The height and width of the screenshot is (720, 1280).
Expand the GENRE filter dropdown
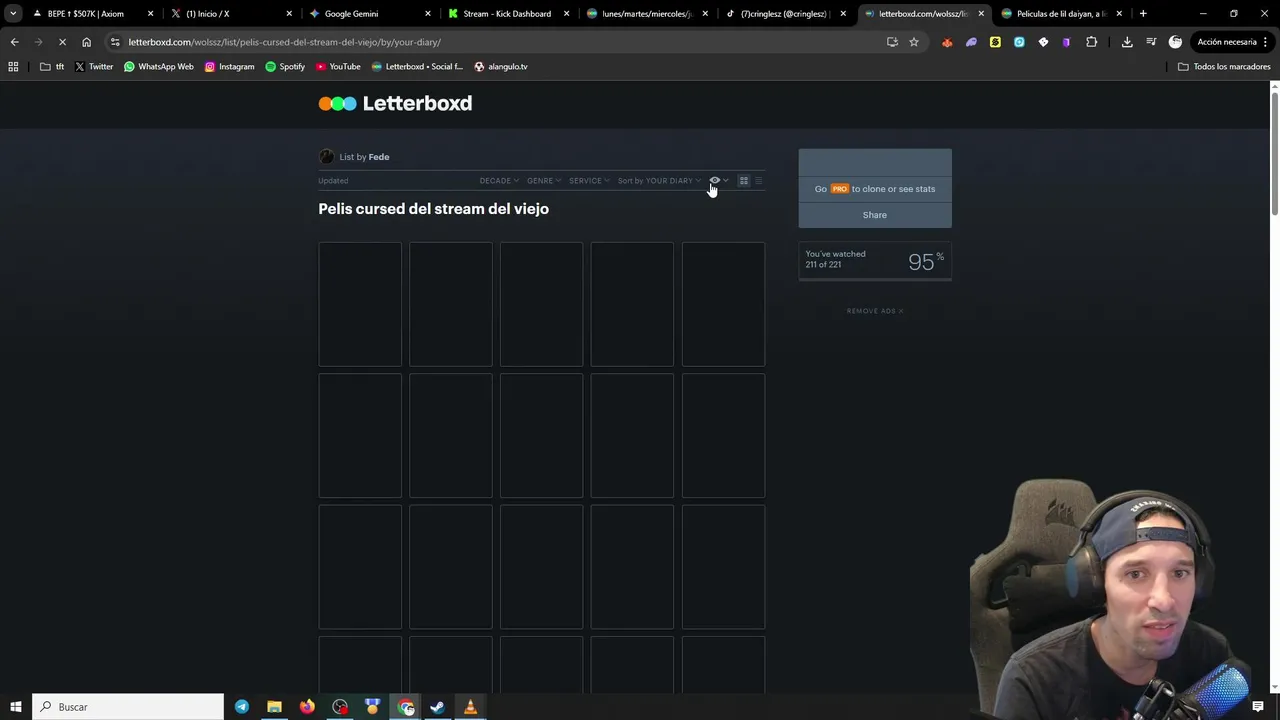pyautogui.click(x=544, y=181)
